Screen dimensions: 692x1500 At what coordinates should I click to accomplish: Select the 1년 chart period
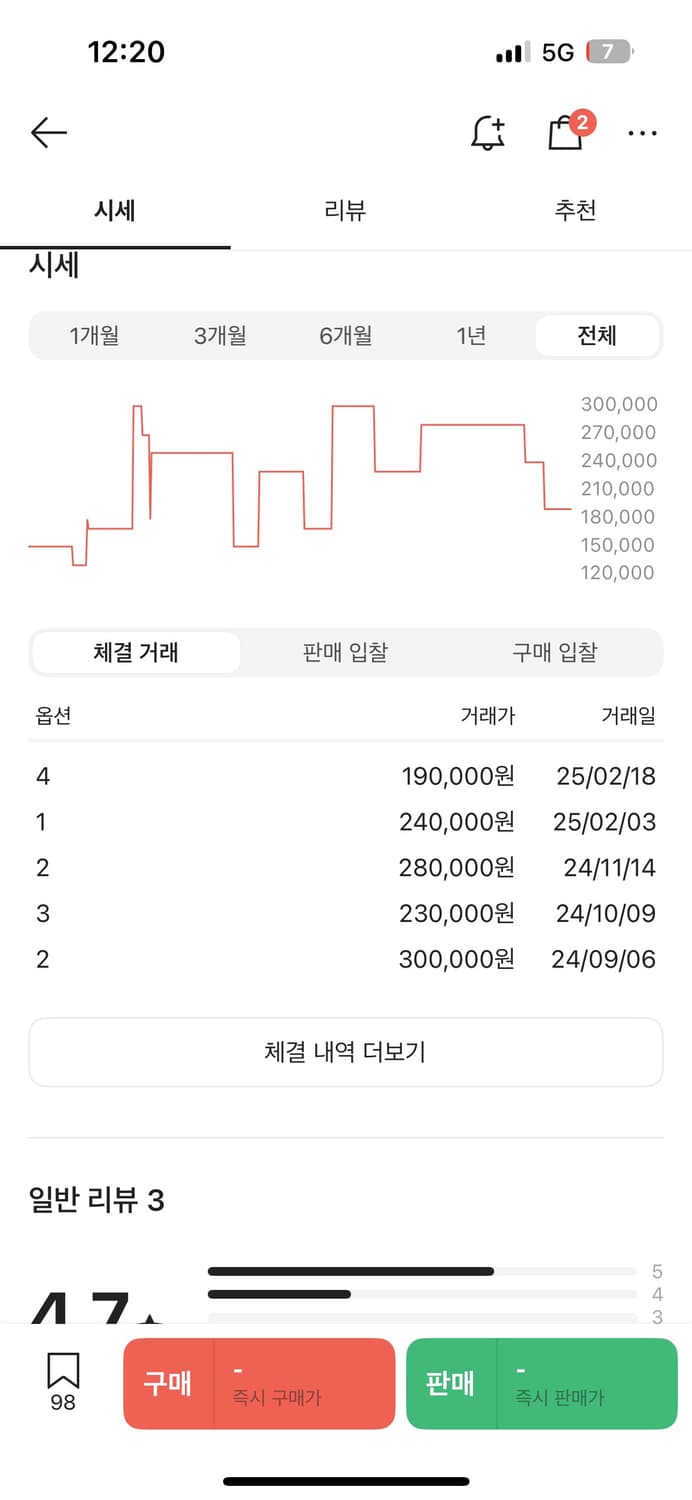click(x=471, y=336)
